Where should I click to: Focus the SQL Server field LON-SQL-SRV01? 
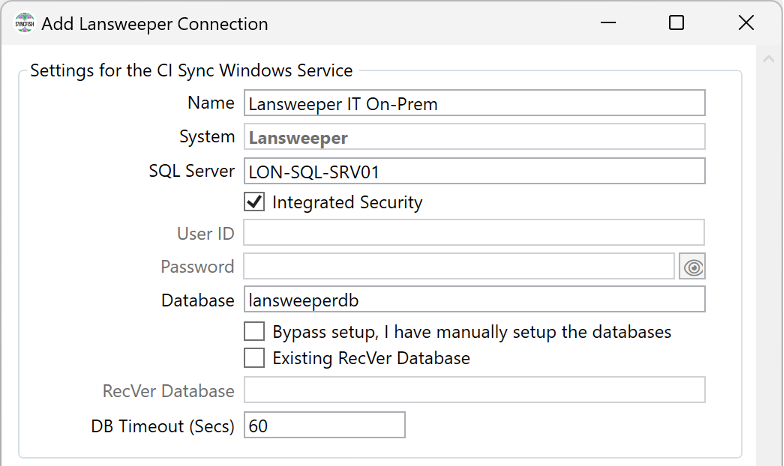(474, 171)
